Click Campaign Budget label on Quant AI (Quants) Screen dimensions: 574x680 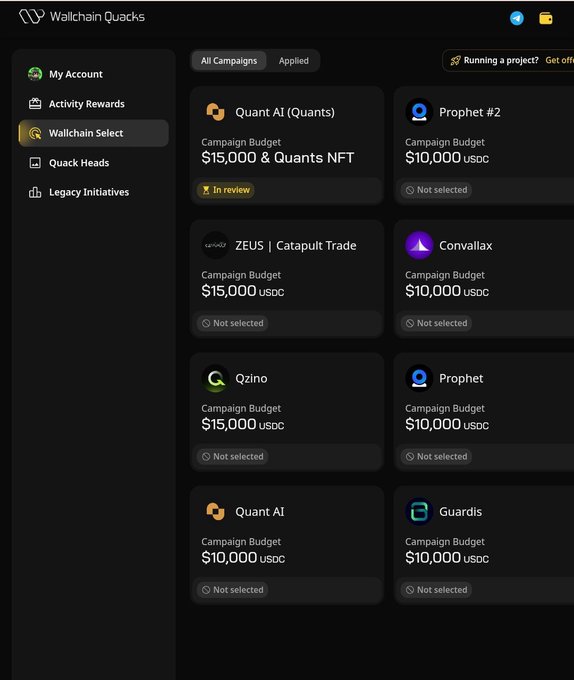coord(241,142)
